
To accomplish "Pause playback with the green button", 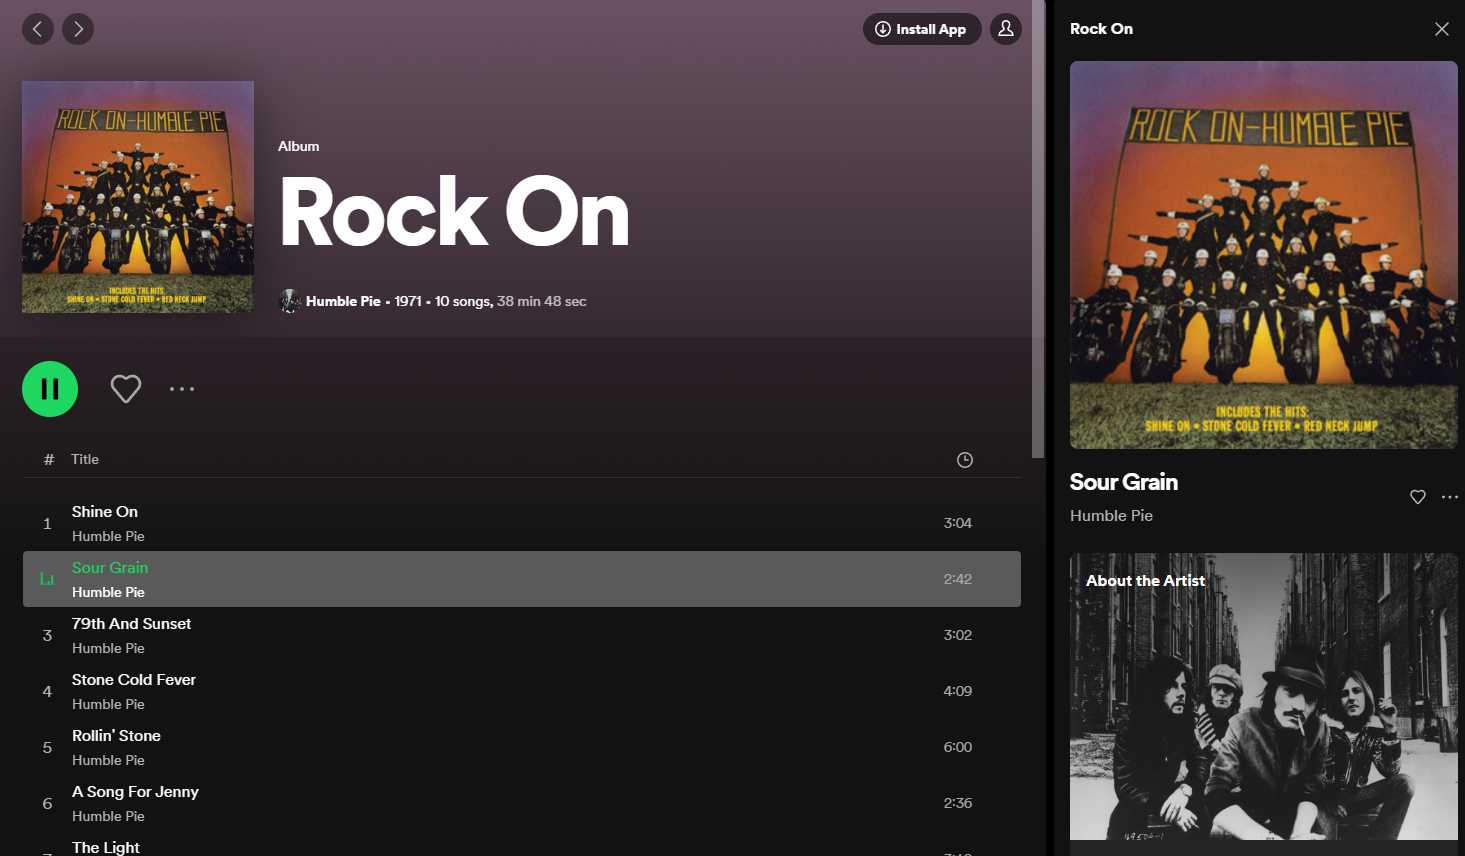I will click(50, 389).
